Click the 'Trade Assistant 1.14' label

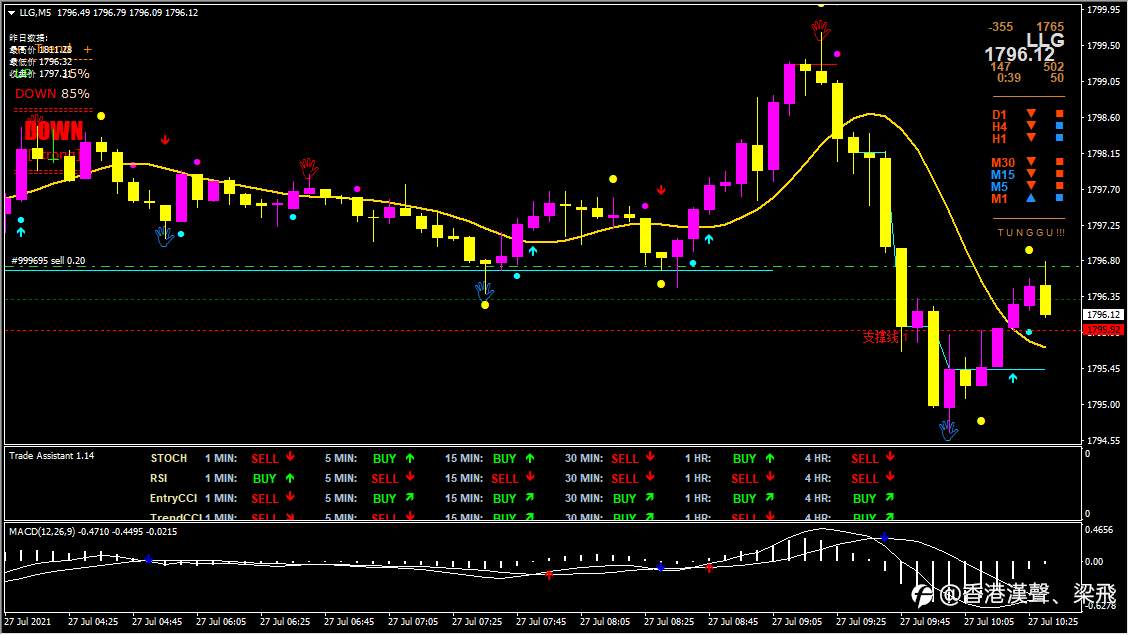[x=51, y=456]
